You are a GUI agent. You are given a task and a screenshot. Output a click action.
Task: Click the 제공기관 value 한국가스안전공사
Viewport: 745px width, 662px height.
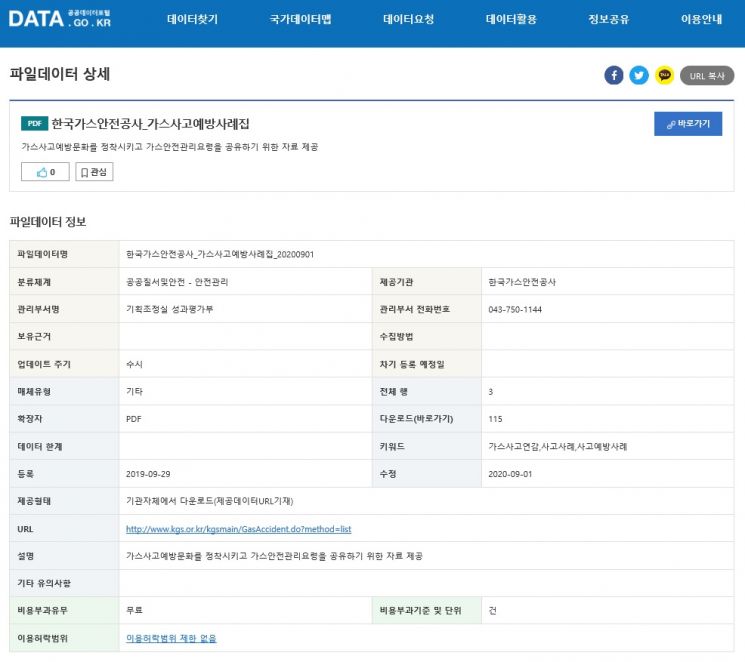click(522, 282)
